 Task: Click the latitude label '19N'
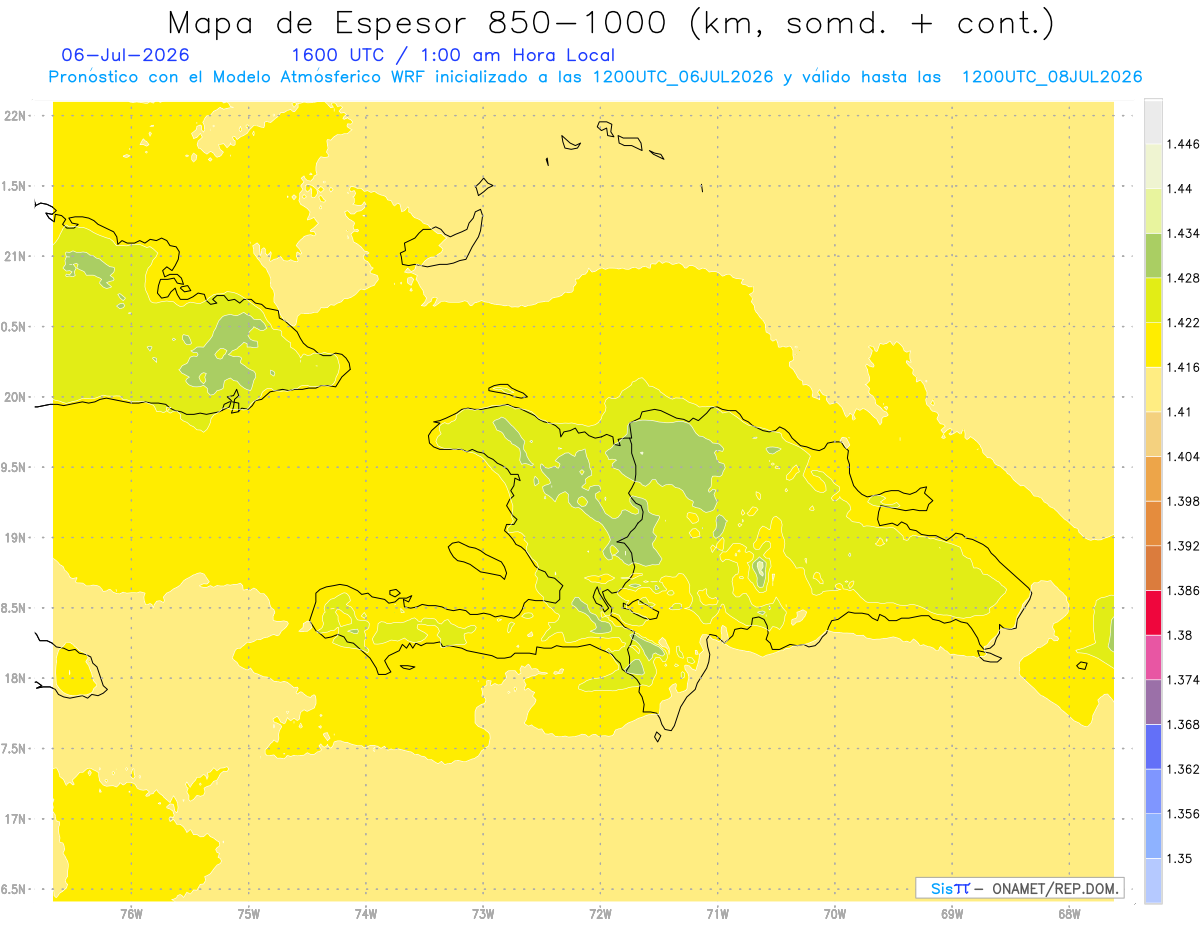15,537
